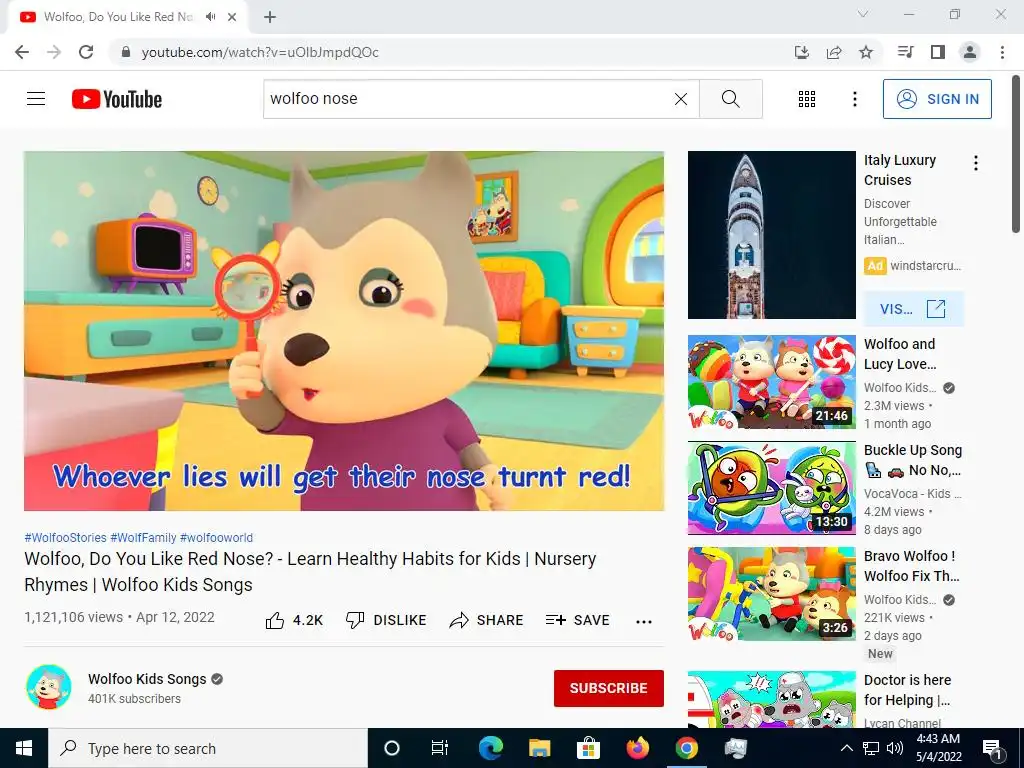Open the Wolfoo Kids Songs channel name
Image resolution: width=1024 pixels, height=768 pixels.
click(147, 679)
